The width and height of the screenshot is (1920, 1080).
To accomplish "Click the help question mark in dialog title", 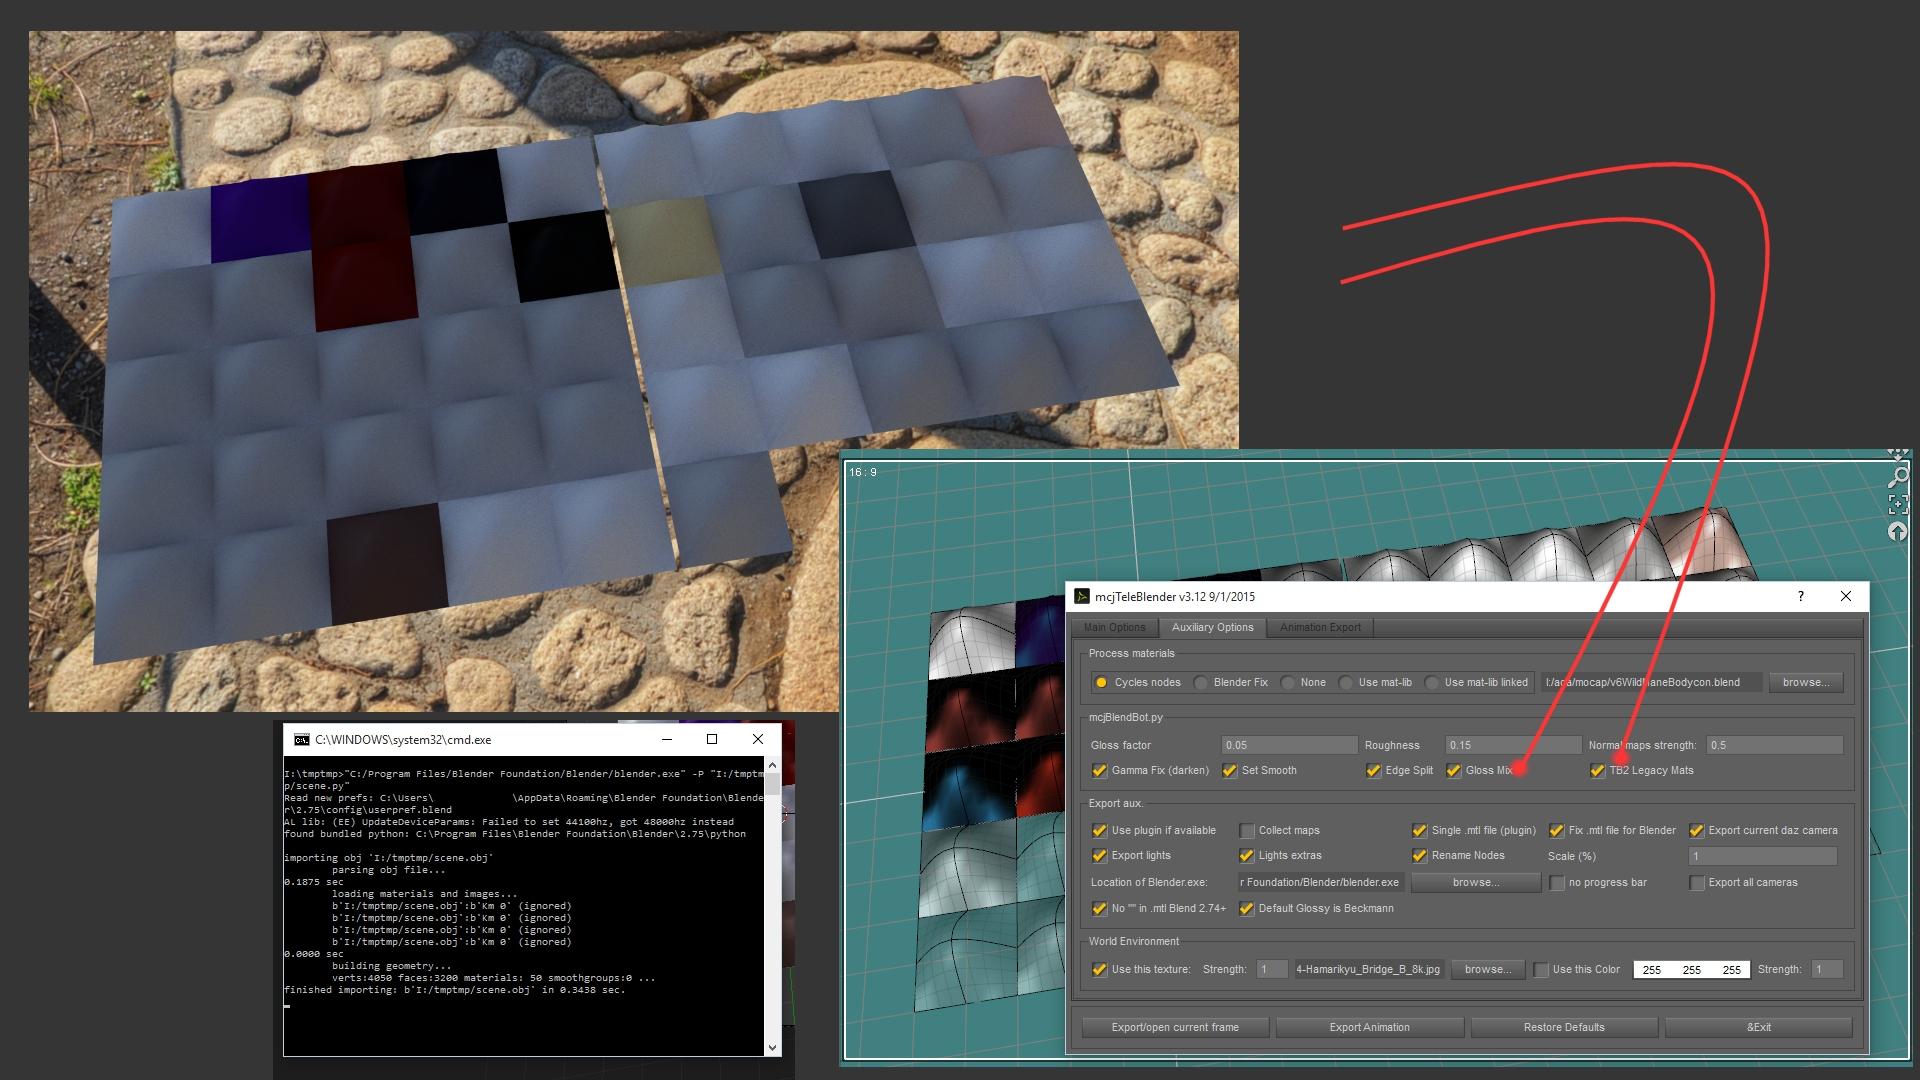I will click(x=1801, y=596).
